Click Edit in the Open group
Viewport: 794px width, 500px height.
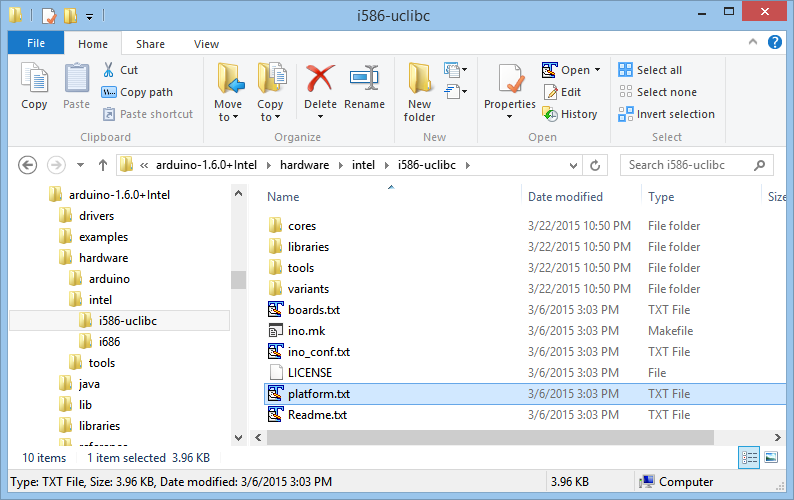pos(562,92)
